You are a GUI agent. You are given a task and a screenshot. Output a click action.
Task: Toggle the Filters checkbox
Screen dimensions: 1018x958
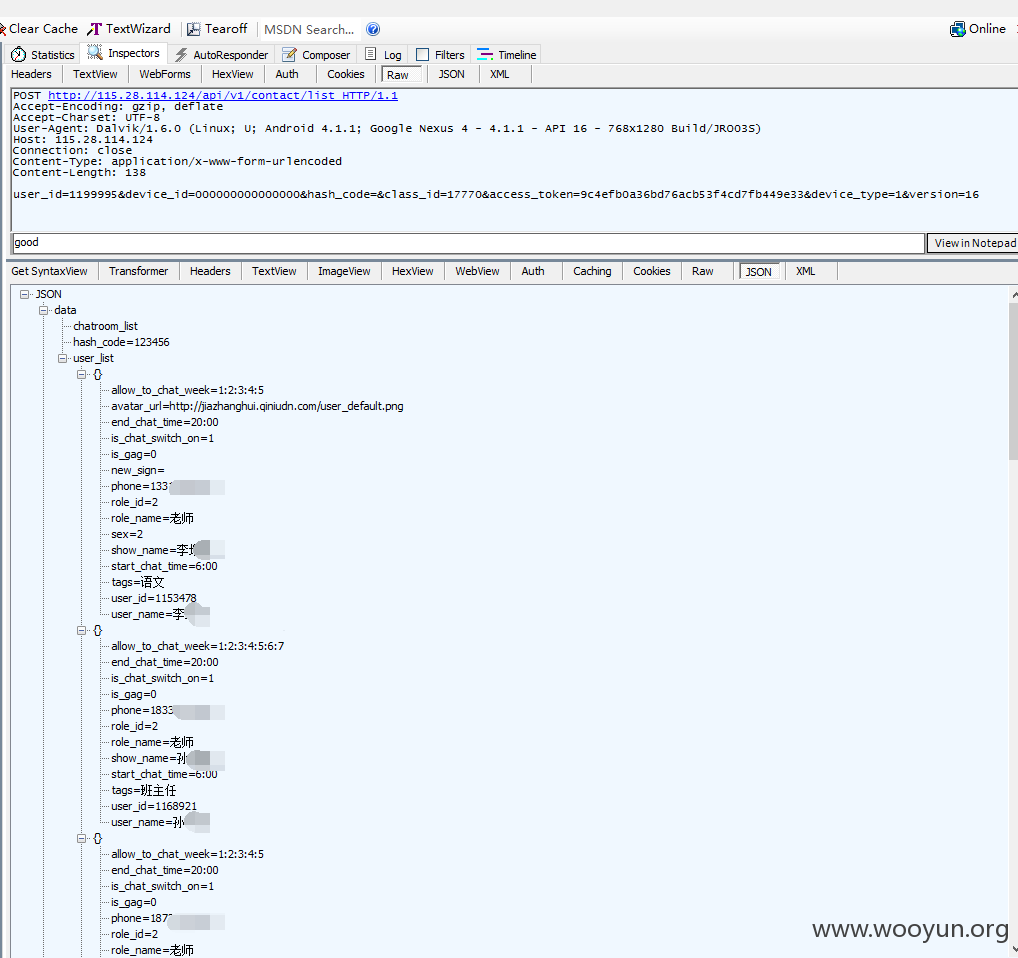tap(422, 55)
